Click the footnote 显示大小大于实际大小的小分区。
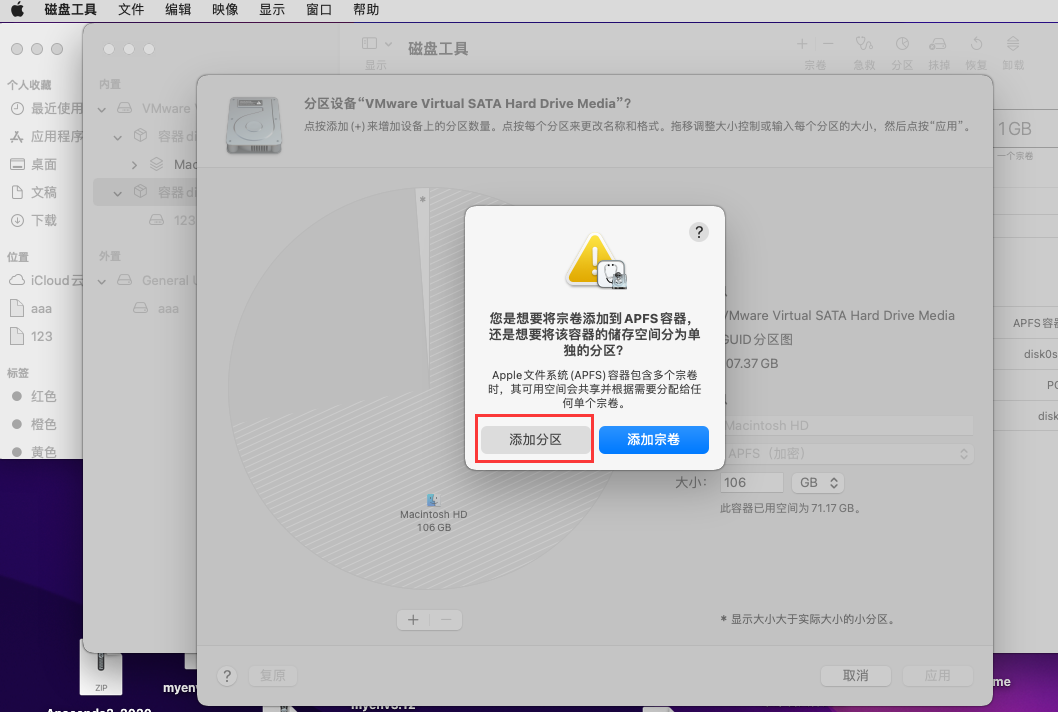Viewport: 1058px width, 712px height. click(x=814, y=619)
